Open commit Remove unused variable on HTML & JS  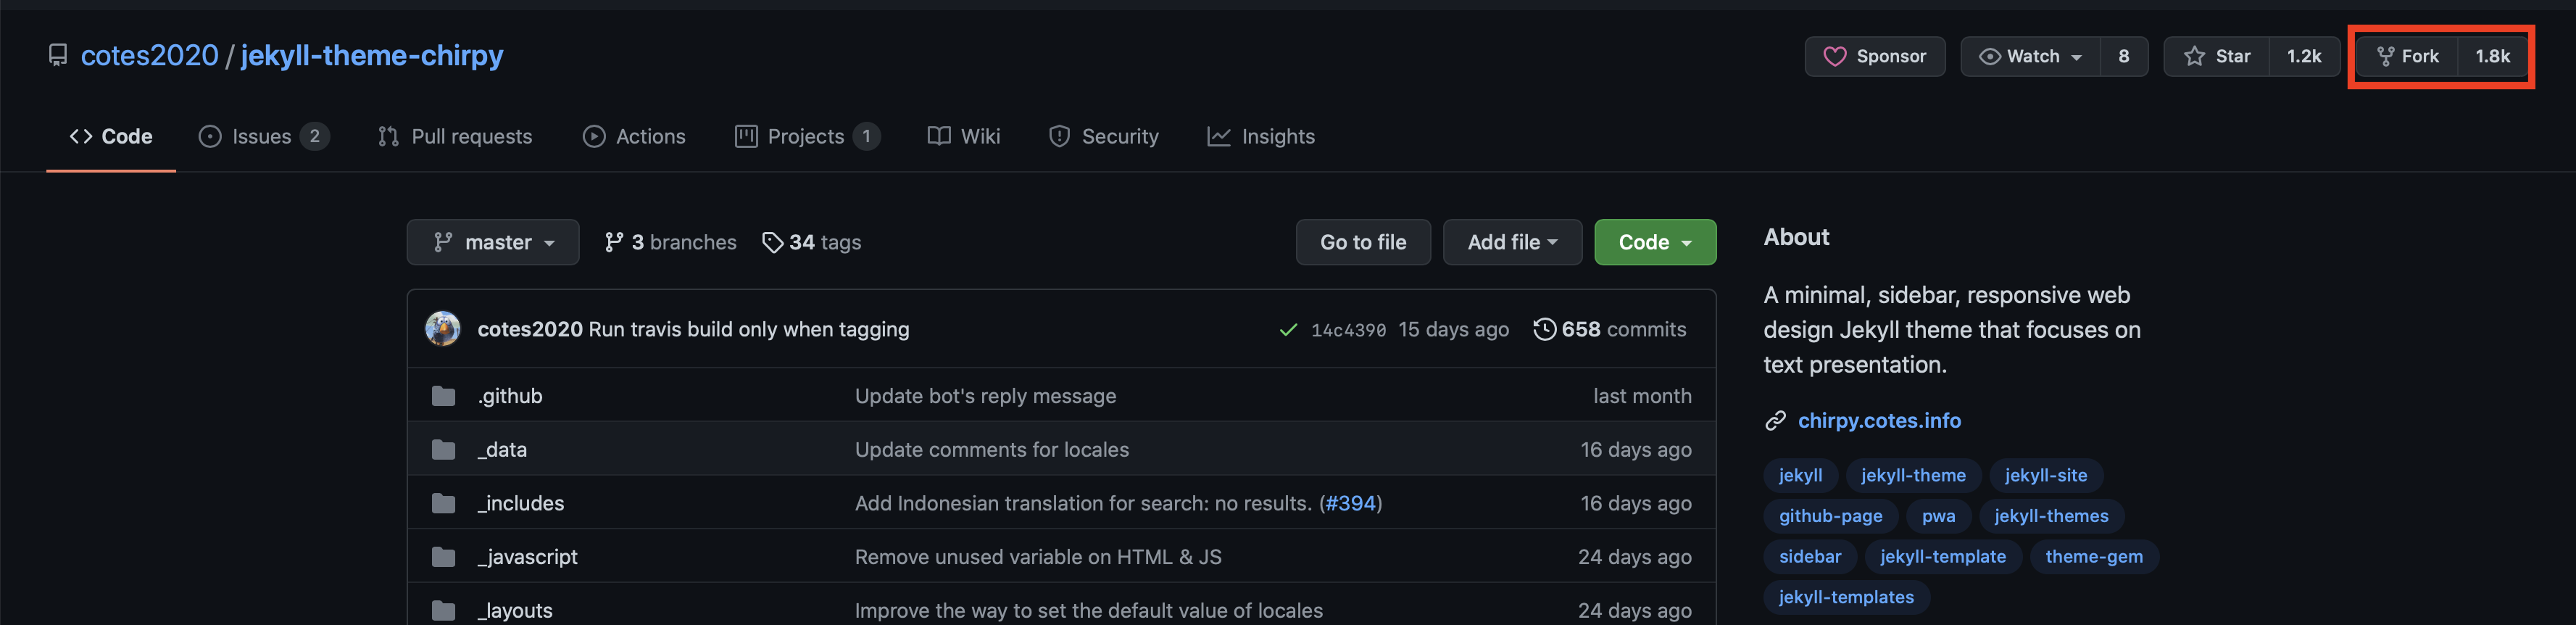(x=1038, y=557)
